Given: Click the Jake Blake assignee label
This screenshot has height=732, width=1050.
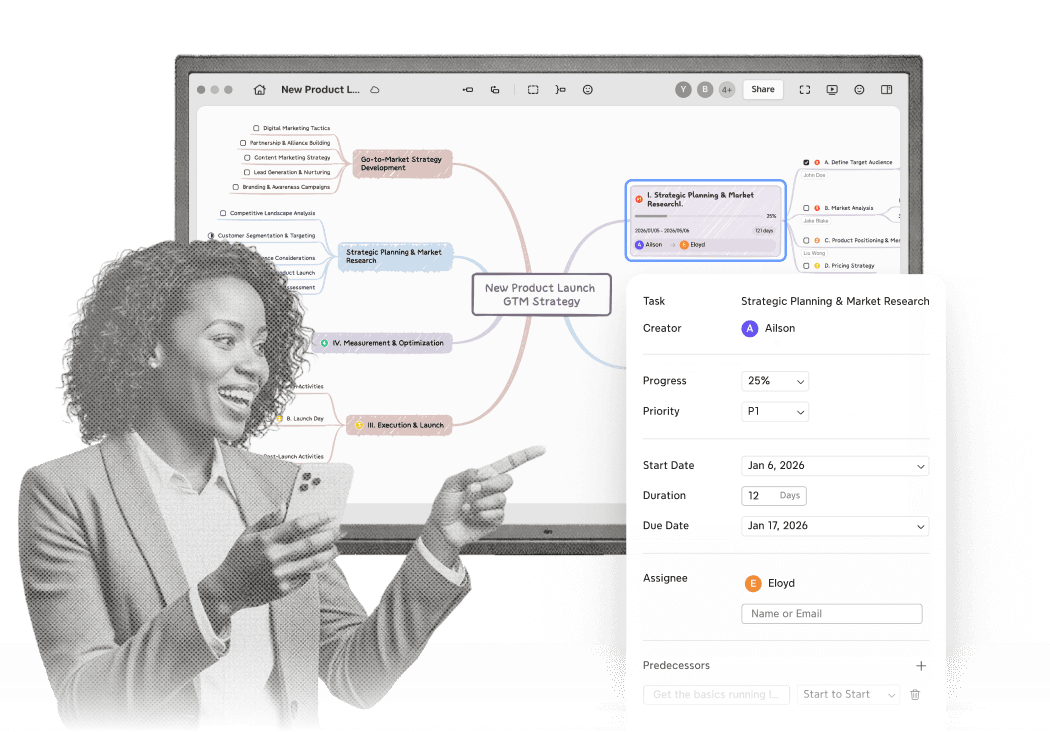Looking at the screenshot, I should [816, 221].
